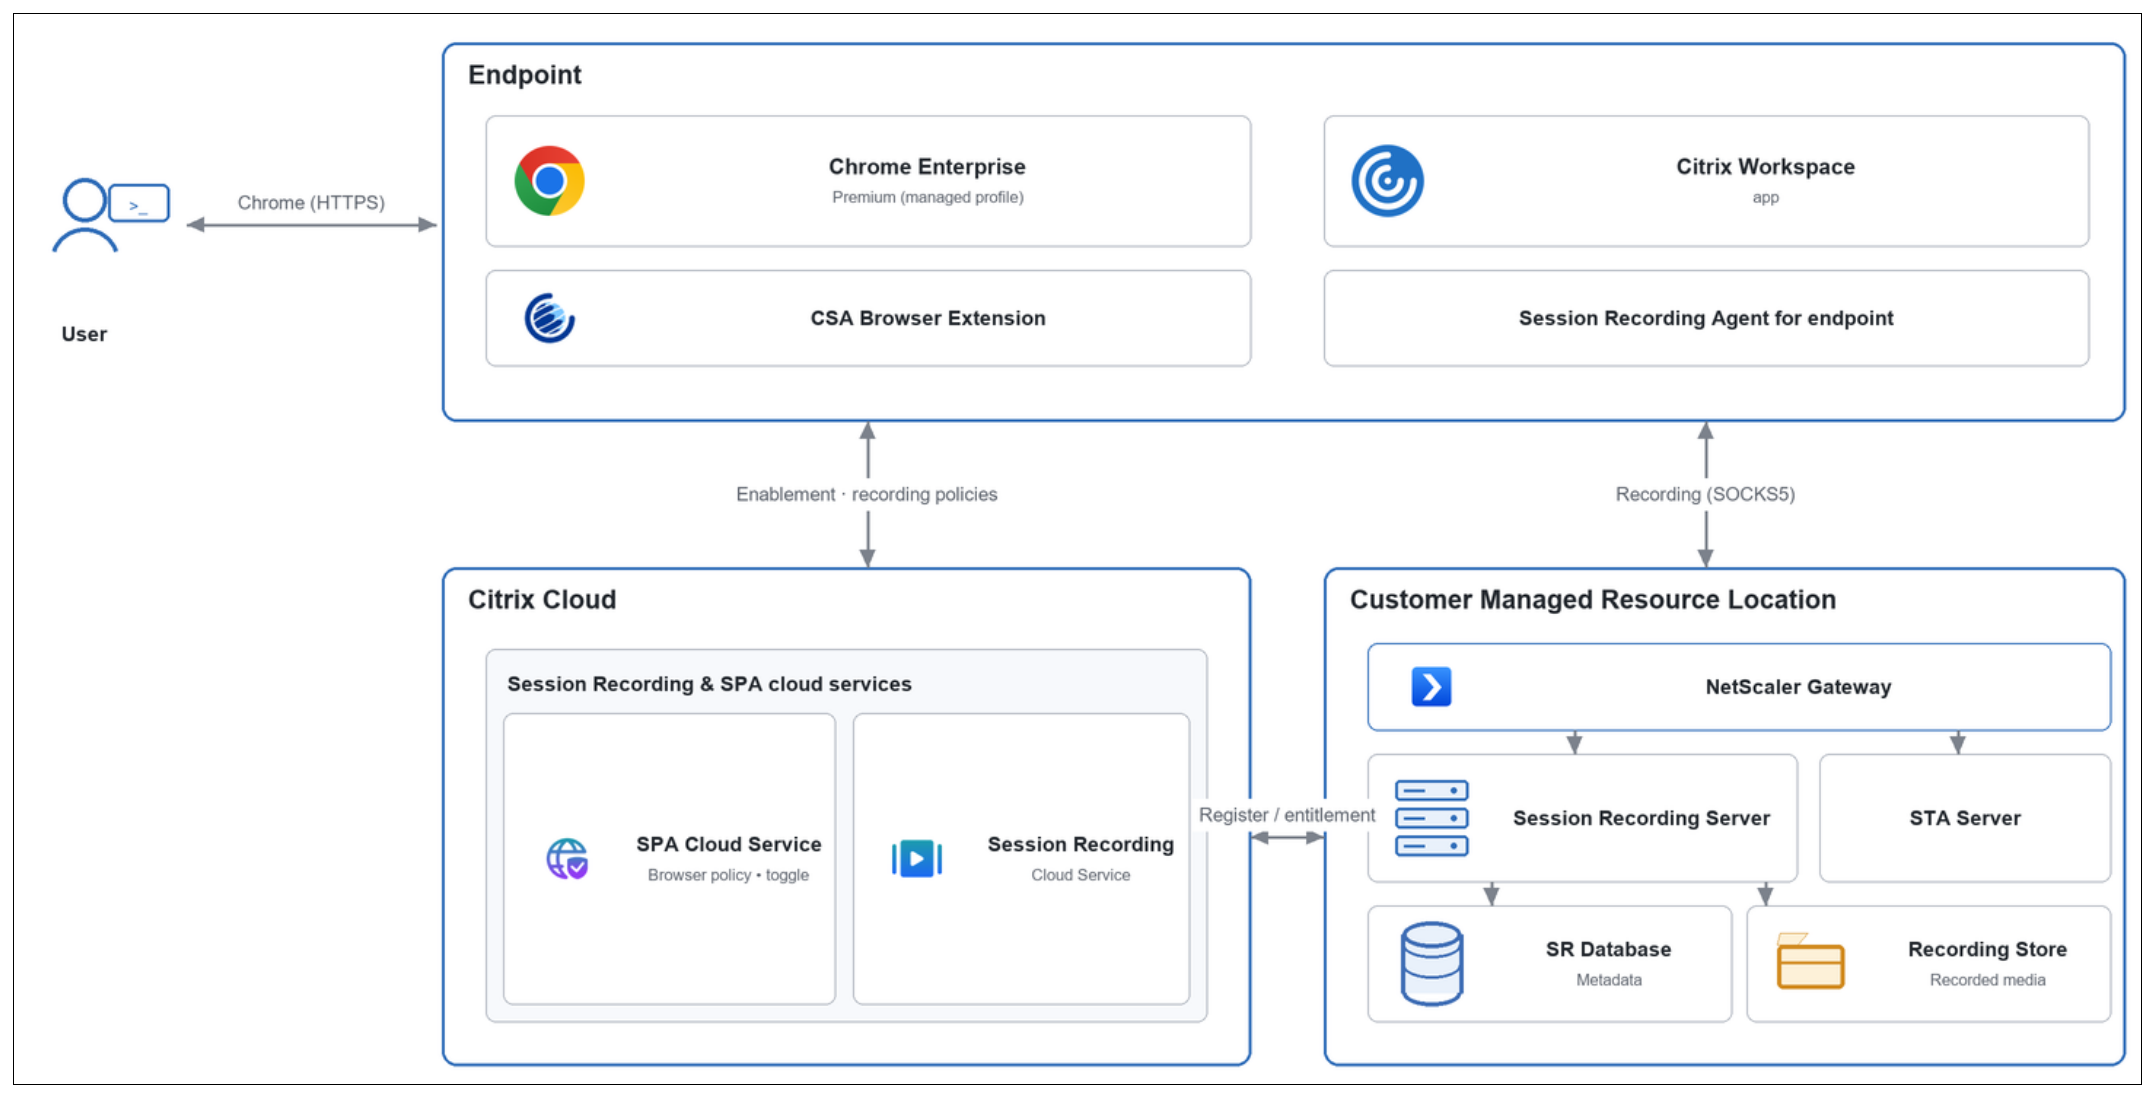Click the Recording Store folder icon
2154x1102 pixels.
click(1810, 961)
